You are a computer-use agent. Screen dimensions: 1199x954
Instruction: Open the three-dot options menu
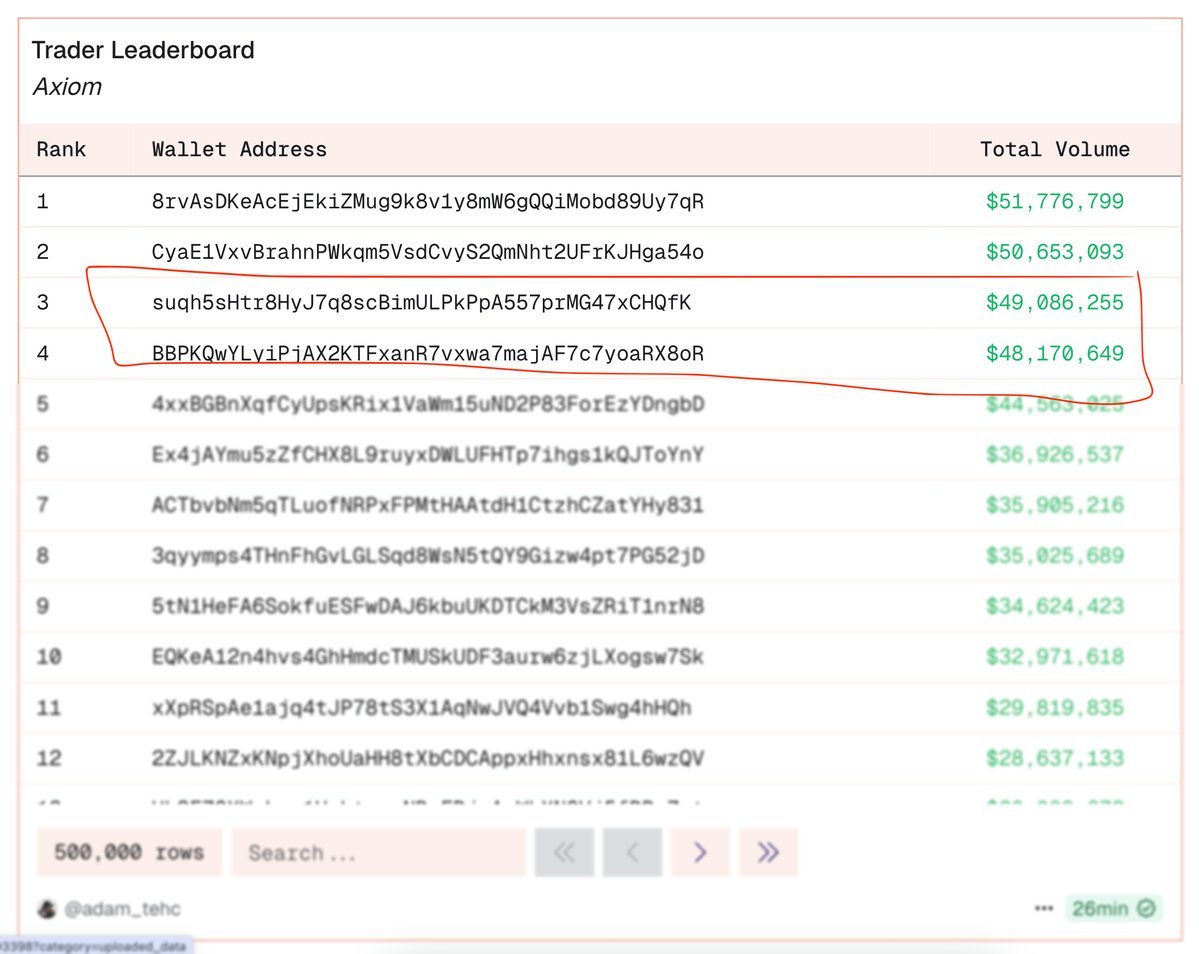(1043, 908)
